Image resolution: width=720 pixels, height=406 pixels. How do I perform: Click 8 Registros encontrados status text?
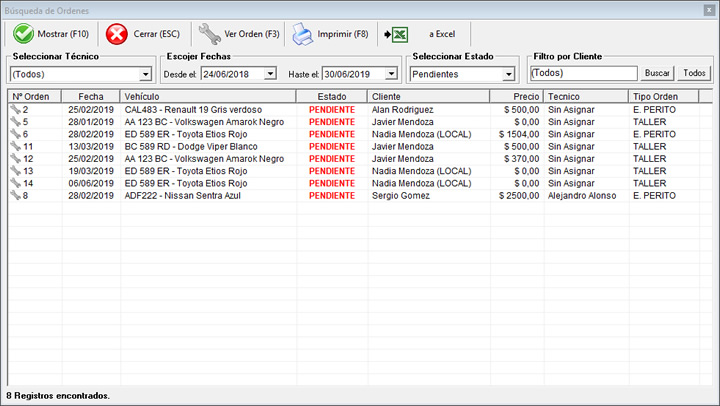pos(58,395)
